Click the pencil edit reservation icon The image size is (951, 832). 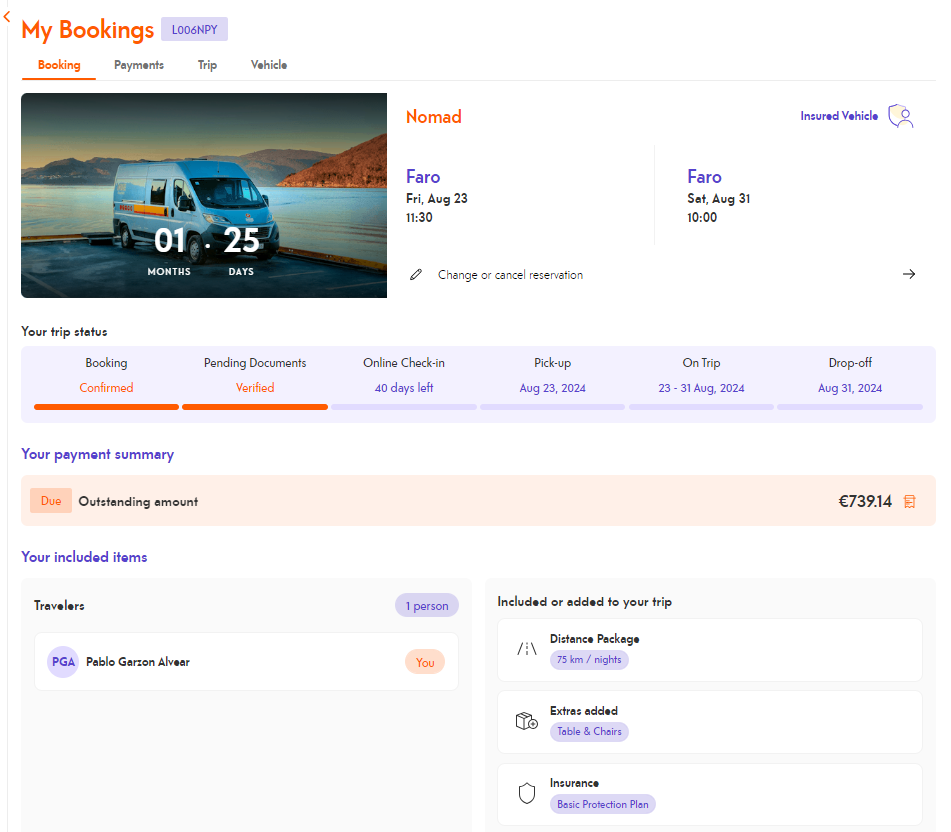(416, 274)
